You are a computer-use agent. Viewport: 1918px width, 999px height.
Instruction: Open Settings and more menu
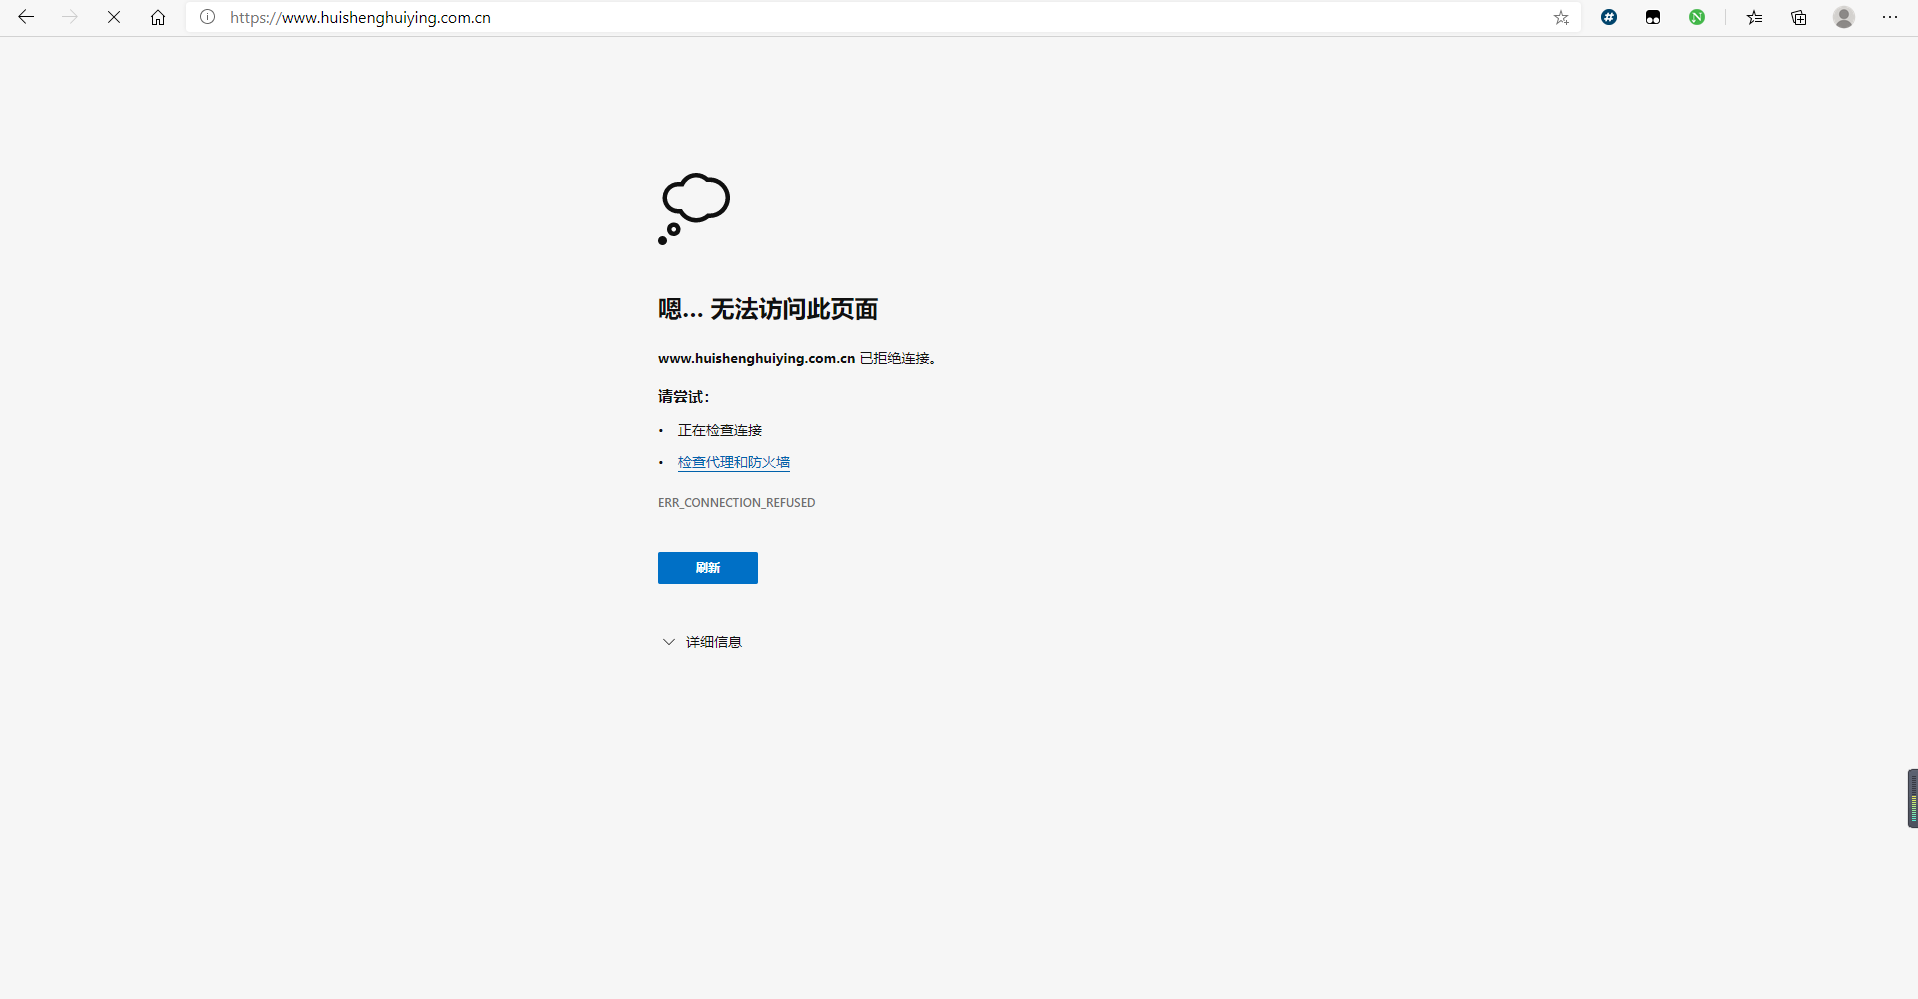pyautogui.click(x=1889, y=17)
